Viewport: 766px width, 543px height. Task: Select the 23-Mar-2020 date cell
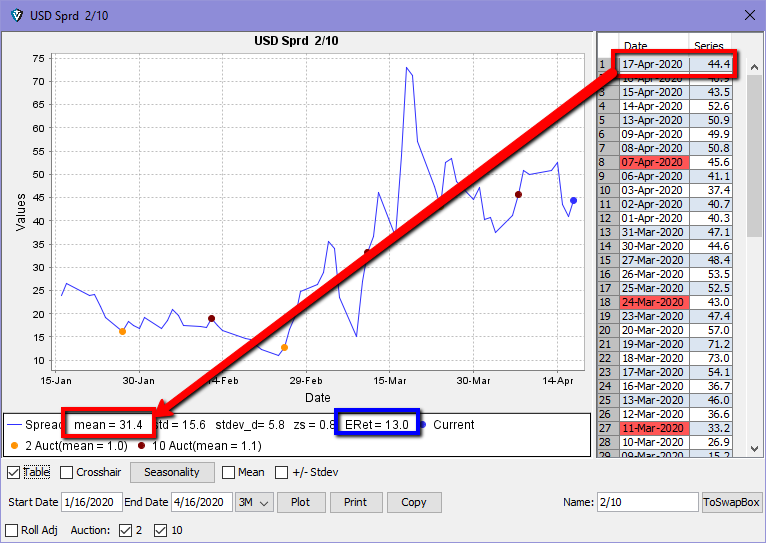click(x=654, y=316)
